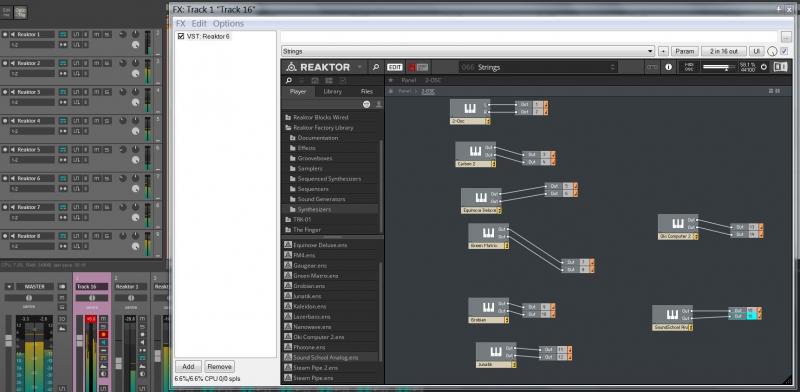800x392 pixels.
Task: Toggle the Reaktor audio engine power icon
Action: pos(763,67)
